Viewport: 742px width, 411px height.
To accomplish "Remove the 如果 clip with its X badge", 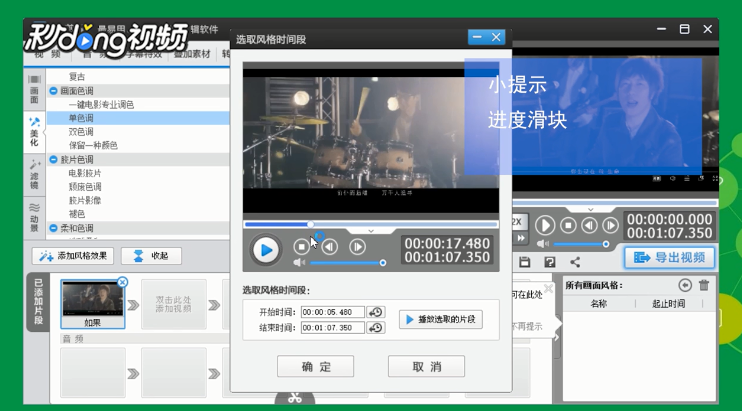I will pos(122,282).
